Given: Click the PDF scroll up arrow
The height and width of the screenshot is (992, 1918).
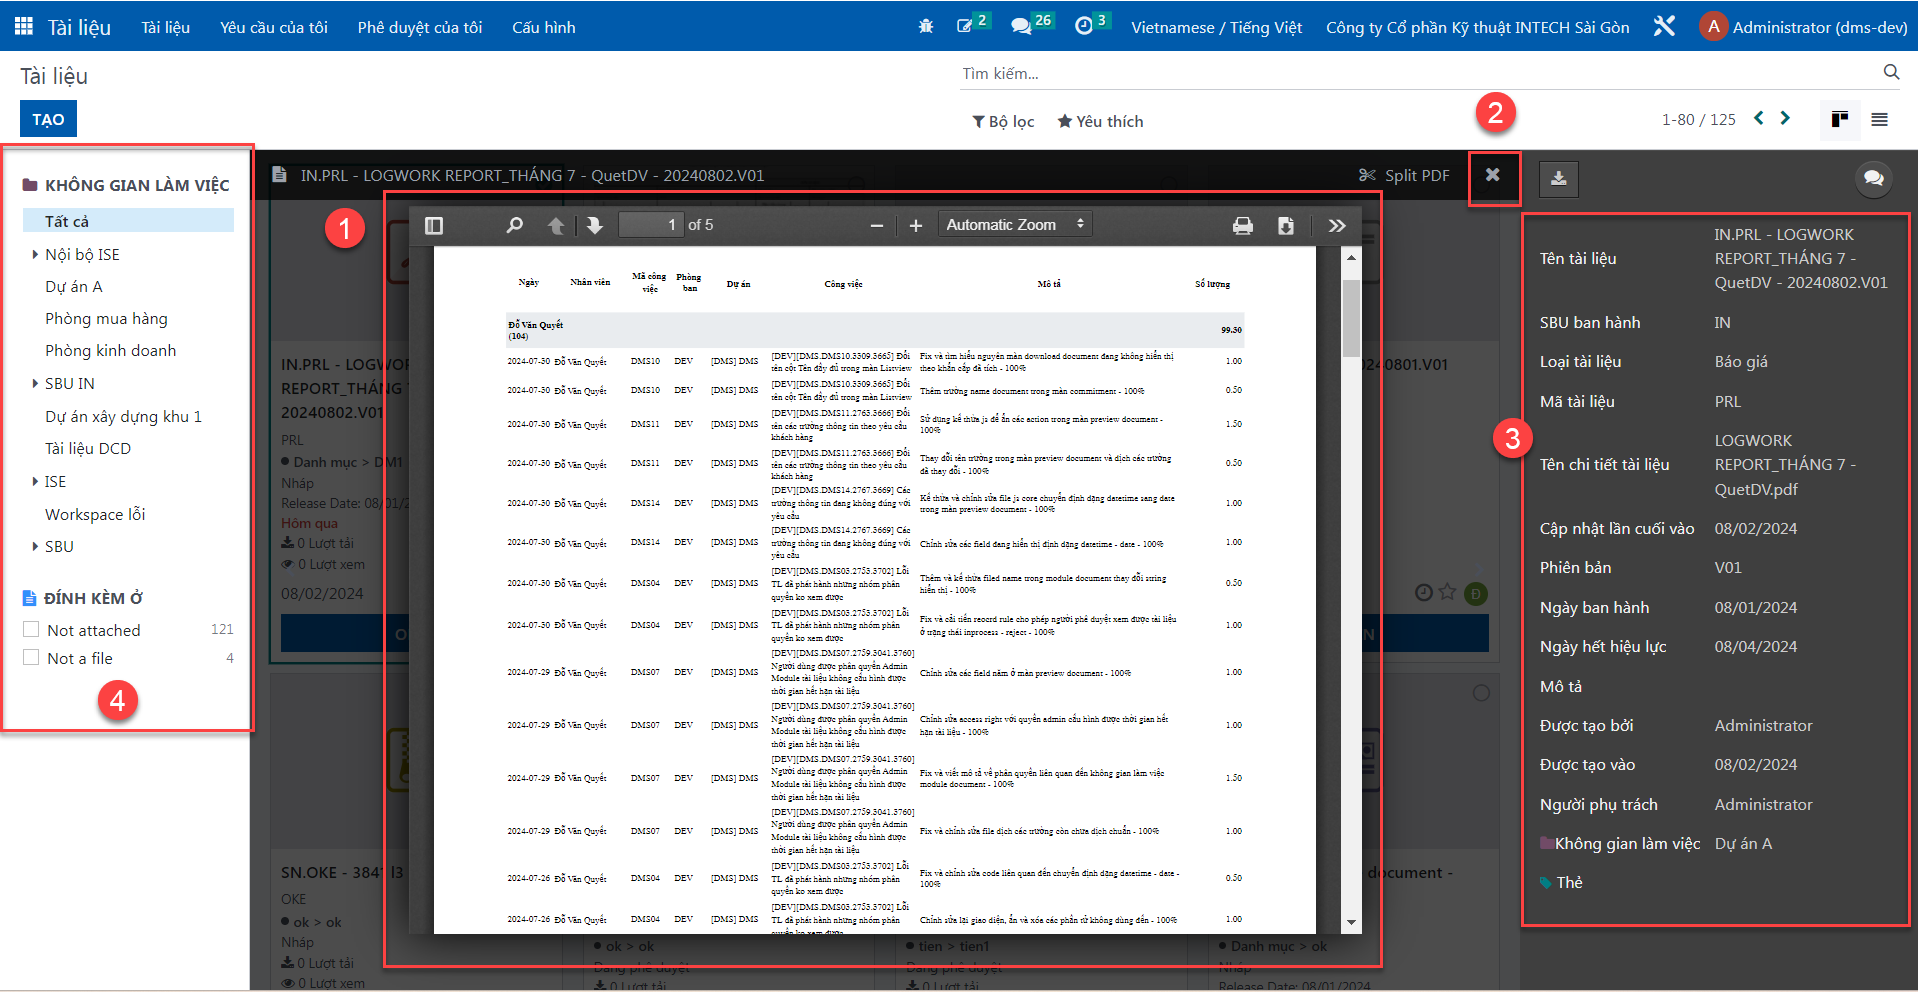Looking at the screenshot, I should pyautogui.click(x=1351, y=258).
